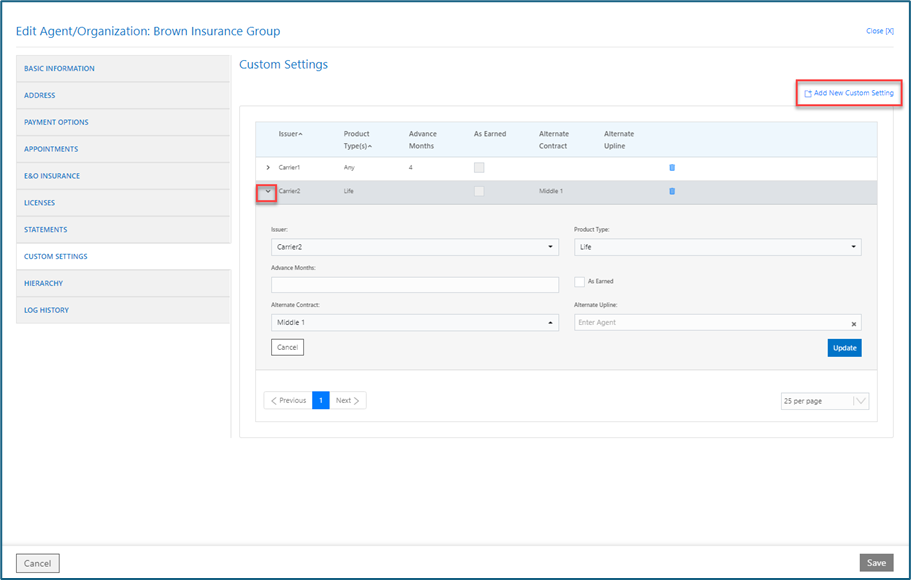
Task: Delete the Carrier1 custom setting row
Action: tap(672, 167)
